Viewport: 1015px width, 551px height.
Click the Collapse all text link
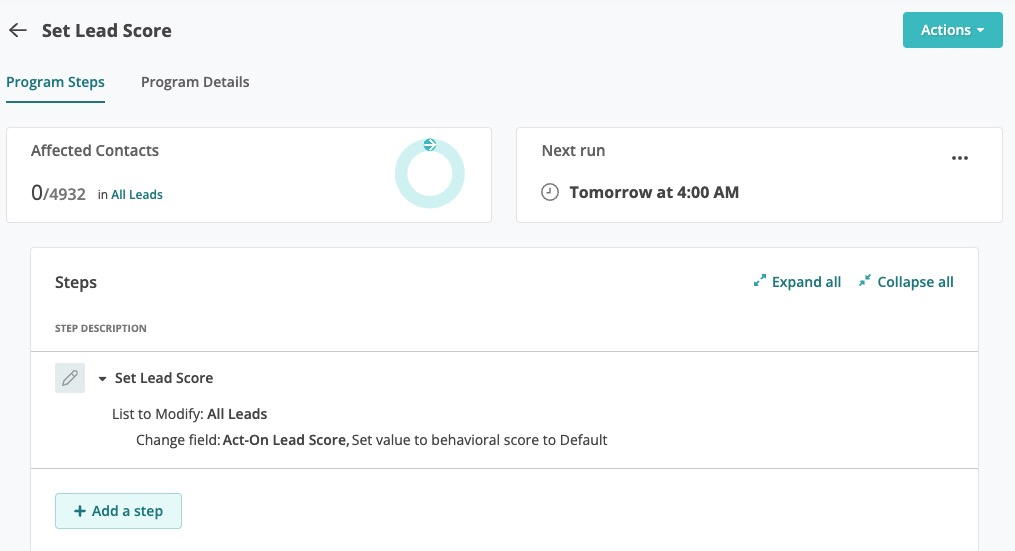[x=915, y=282]
